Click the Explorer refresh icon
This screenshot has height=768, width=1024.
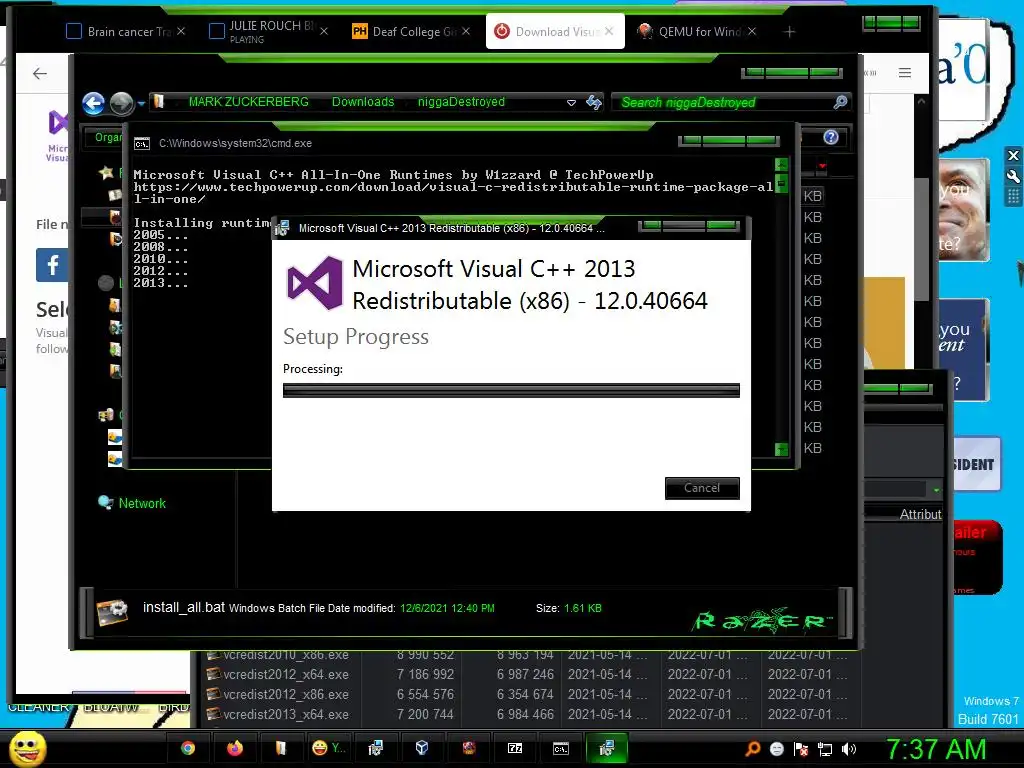[594, 102]
